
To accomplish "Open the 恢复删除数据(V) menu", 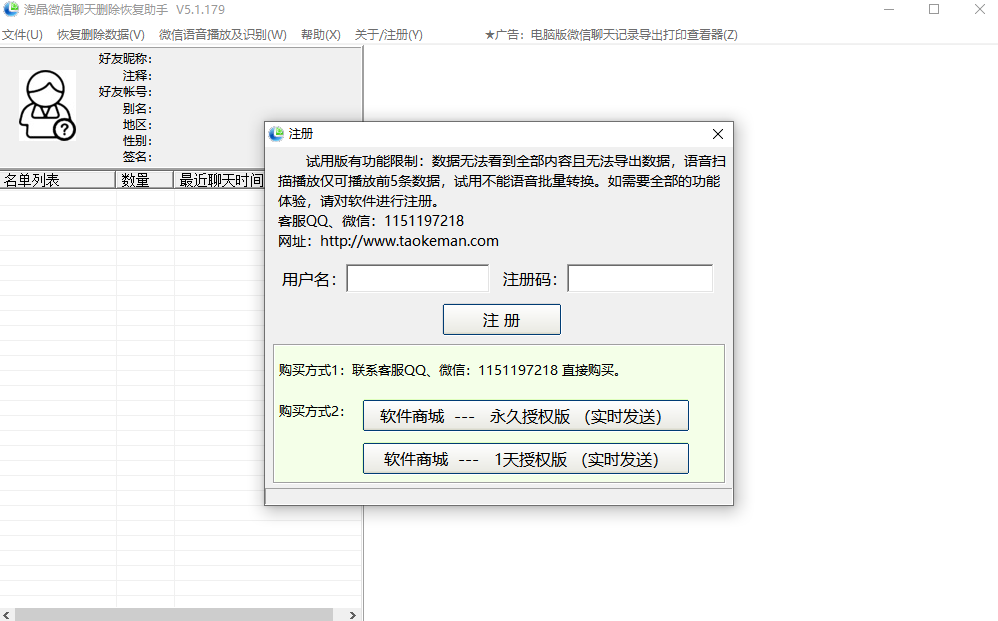I will (101, 35).
